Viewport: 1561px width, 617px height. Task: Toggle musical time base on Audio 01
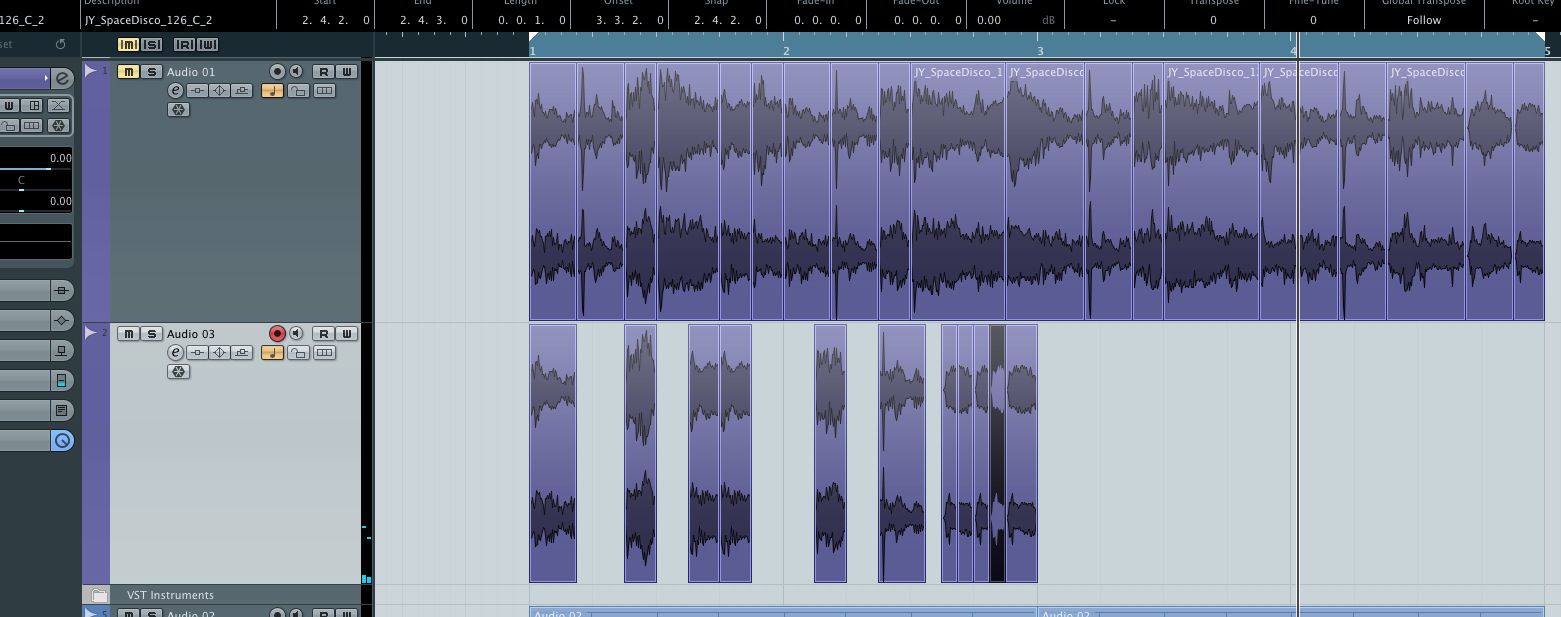click(272, 90)
